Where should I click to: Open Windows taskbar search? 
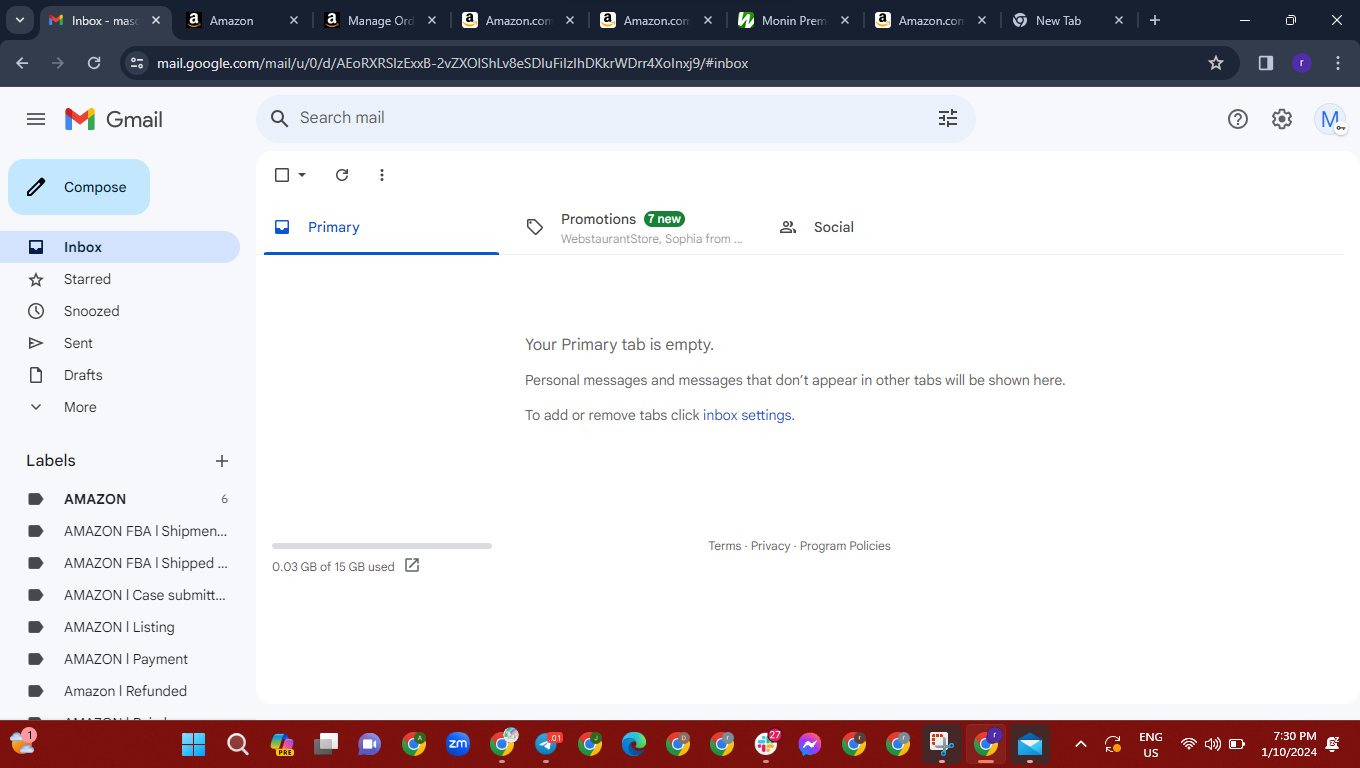(x=238, y=744)
